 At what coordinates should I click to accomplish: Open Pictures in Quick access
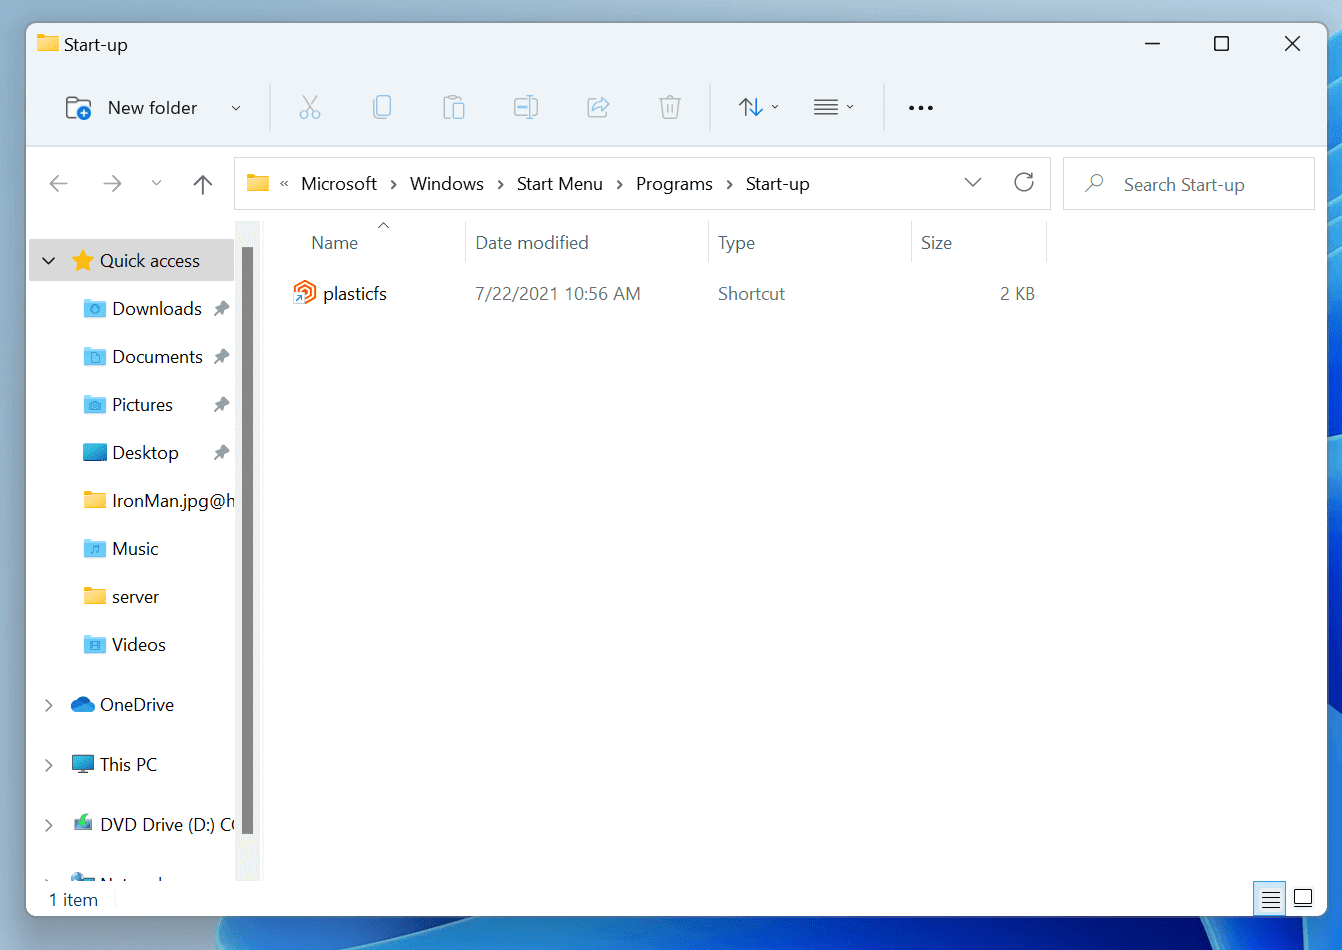pyautogui.click(x=142, y=405)
